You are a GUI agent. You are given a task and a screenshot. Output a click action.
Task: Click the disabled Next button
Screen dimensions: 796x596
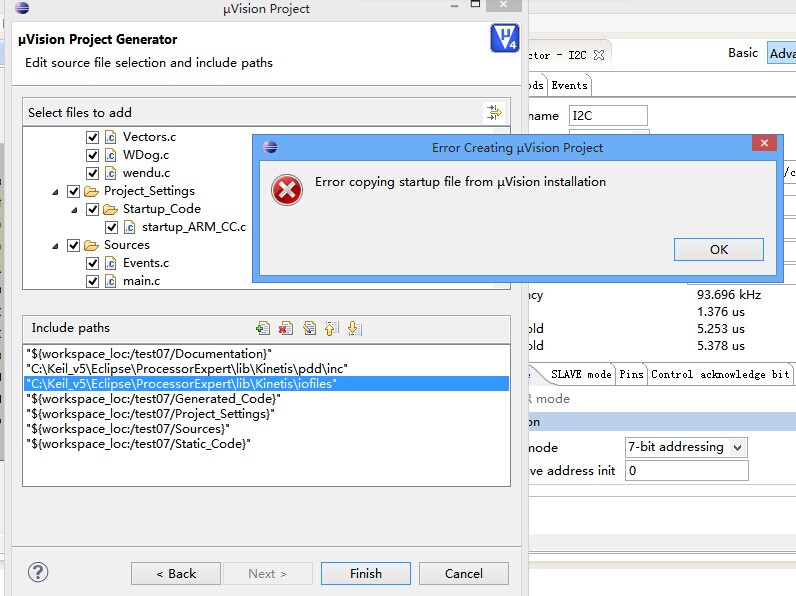(x=268, y=574)
